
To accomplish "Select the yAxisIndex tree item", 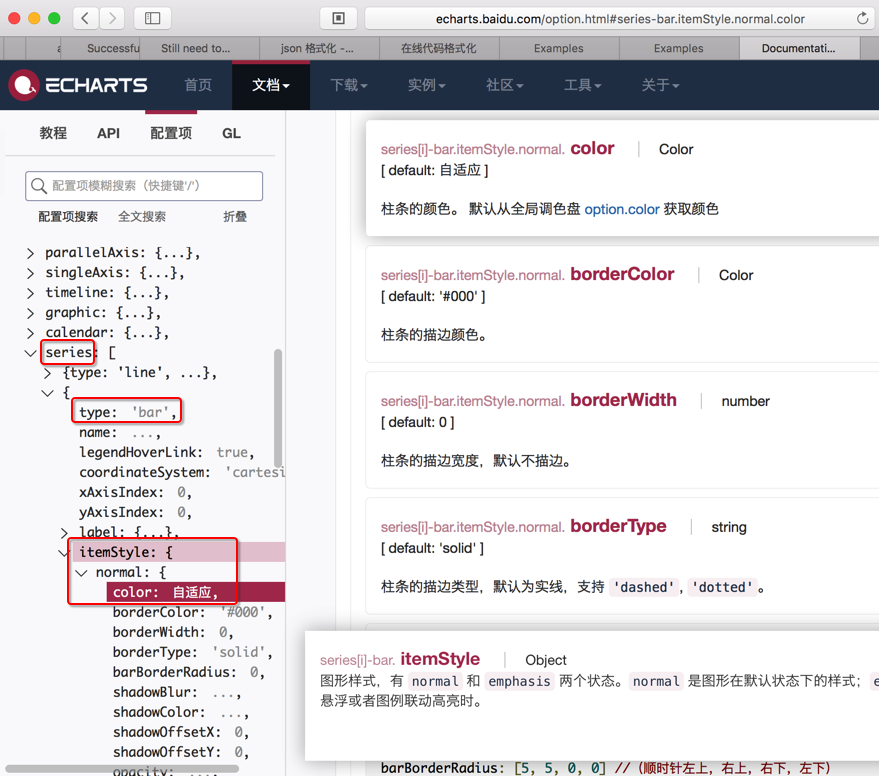I will pos(135,512).
